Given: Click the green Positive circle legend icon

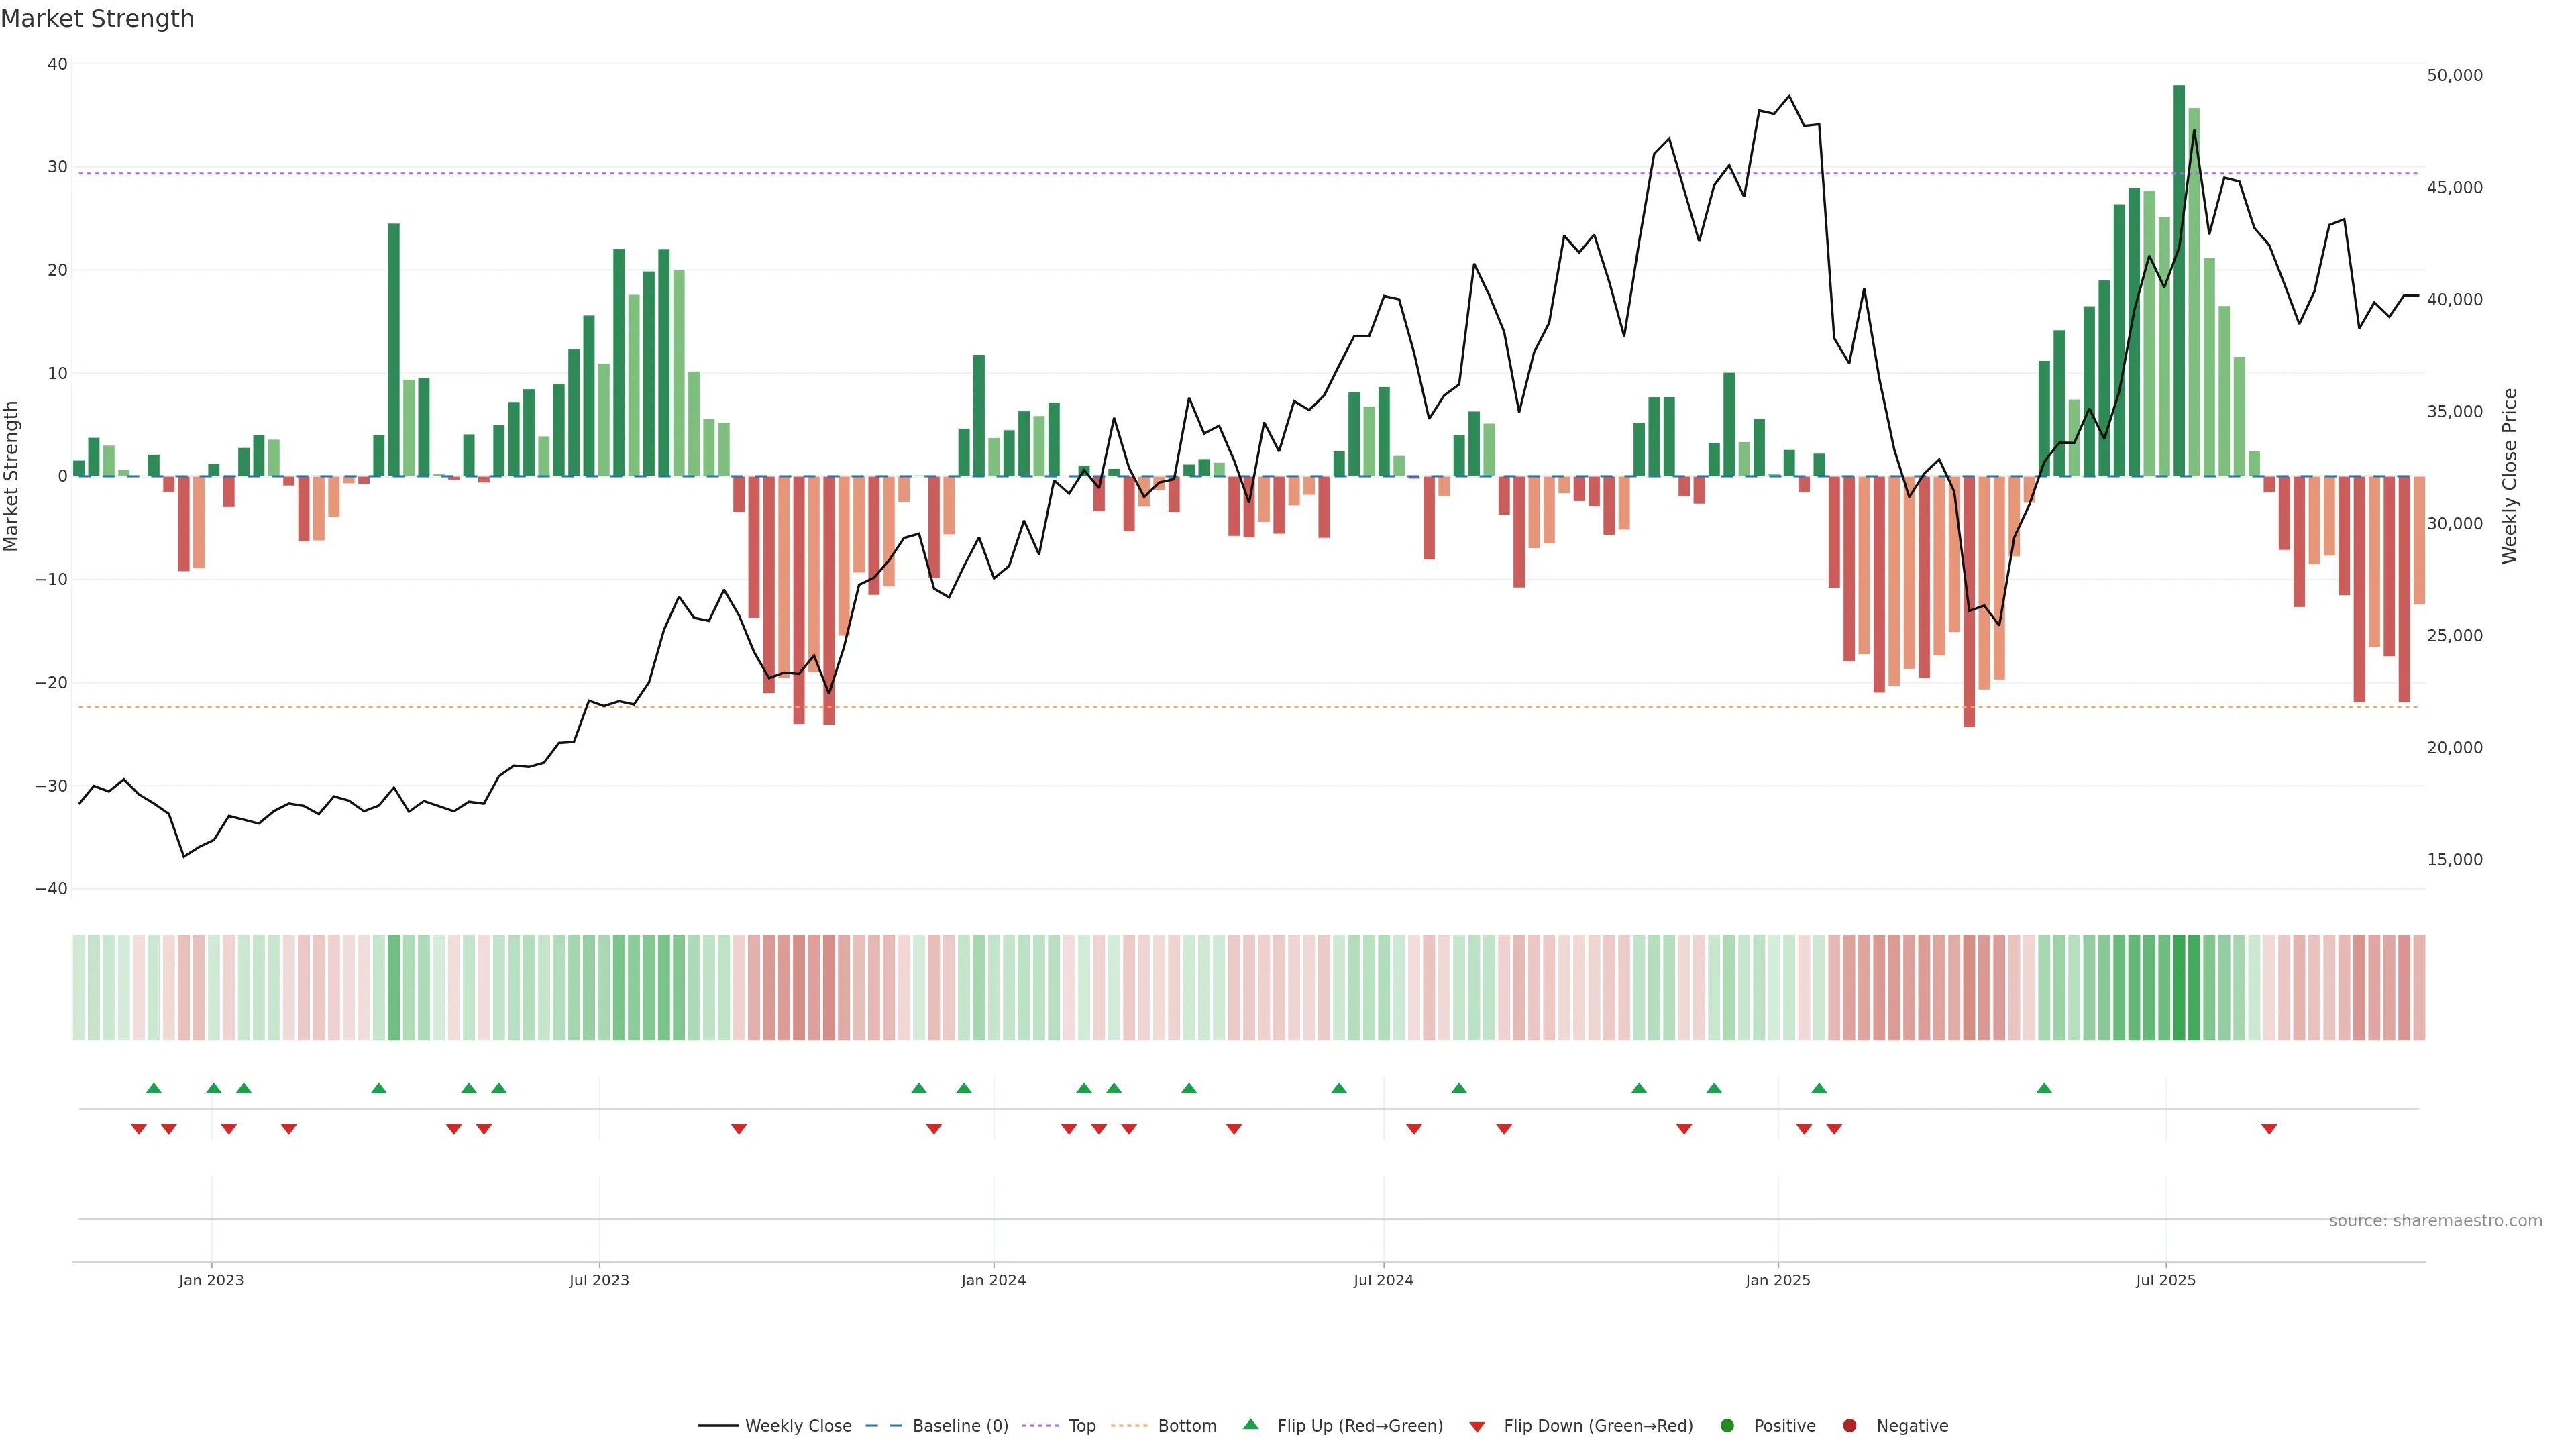Looking at the screenshot, I should pyautogui.click(x=1727, y=1426).
